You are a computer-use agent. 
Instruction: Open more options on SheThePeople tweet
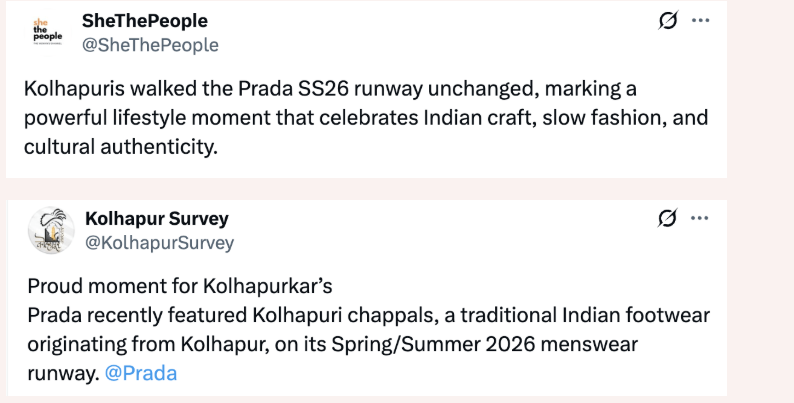700,20
